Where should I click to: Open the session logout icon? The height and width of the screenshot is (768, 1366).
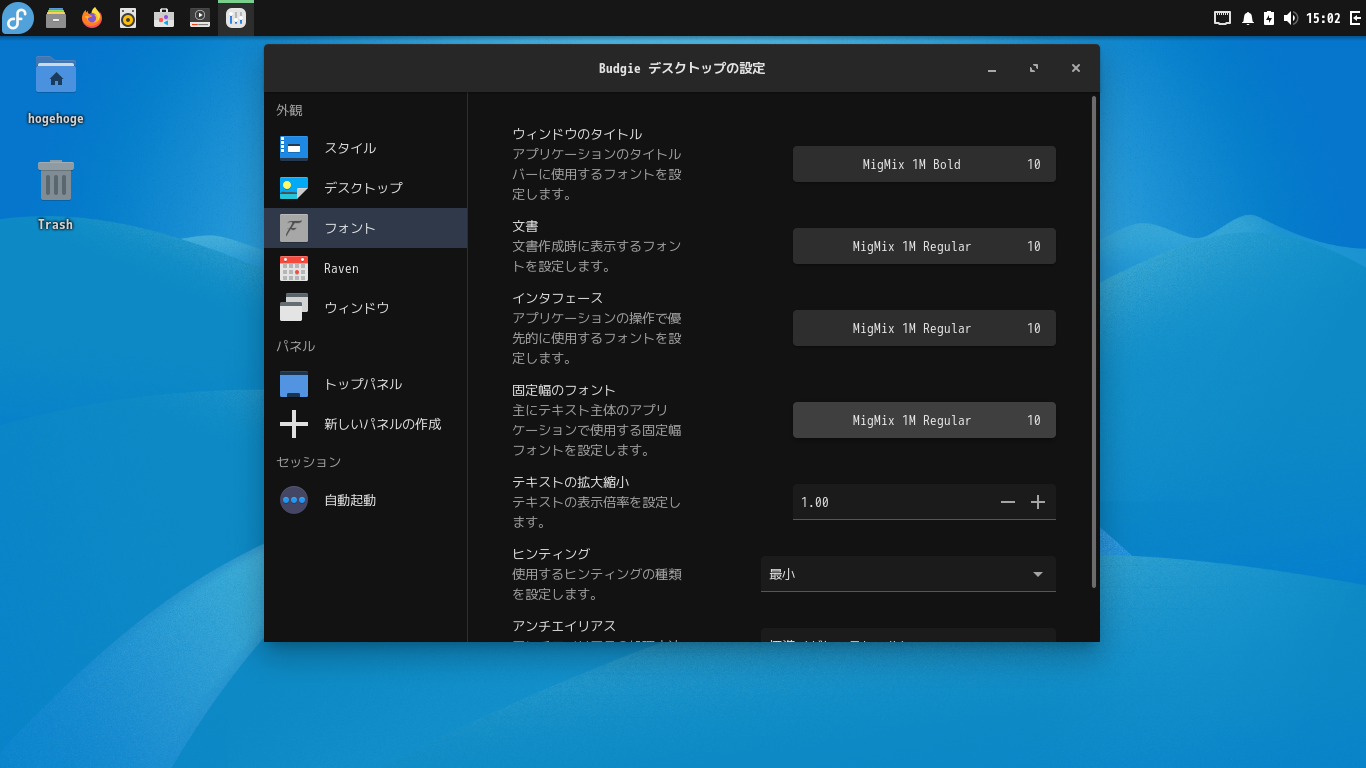(1354, 18)
